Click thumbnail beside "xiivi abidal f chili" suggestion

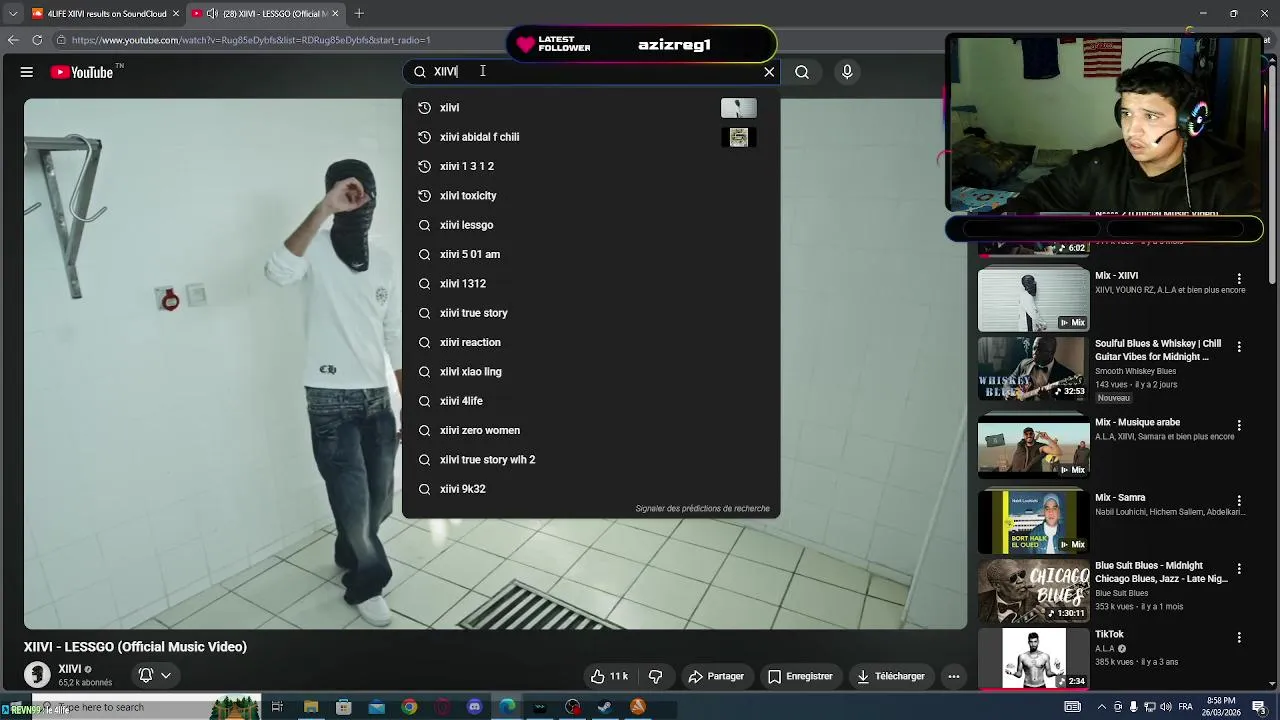tap(739, 138)
